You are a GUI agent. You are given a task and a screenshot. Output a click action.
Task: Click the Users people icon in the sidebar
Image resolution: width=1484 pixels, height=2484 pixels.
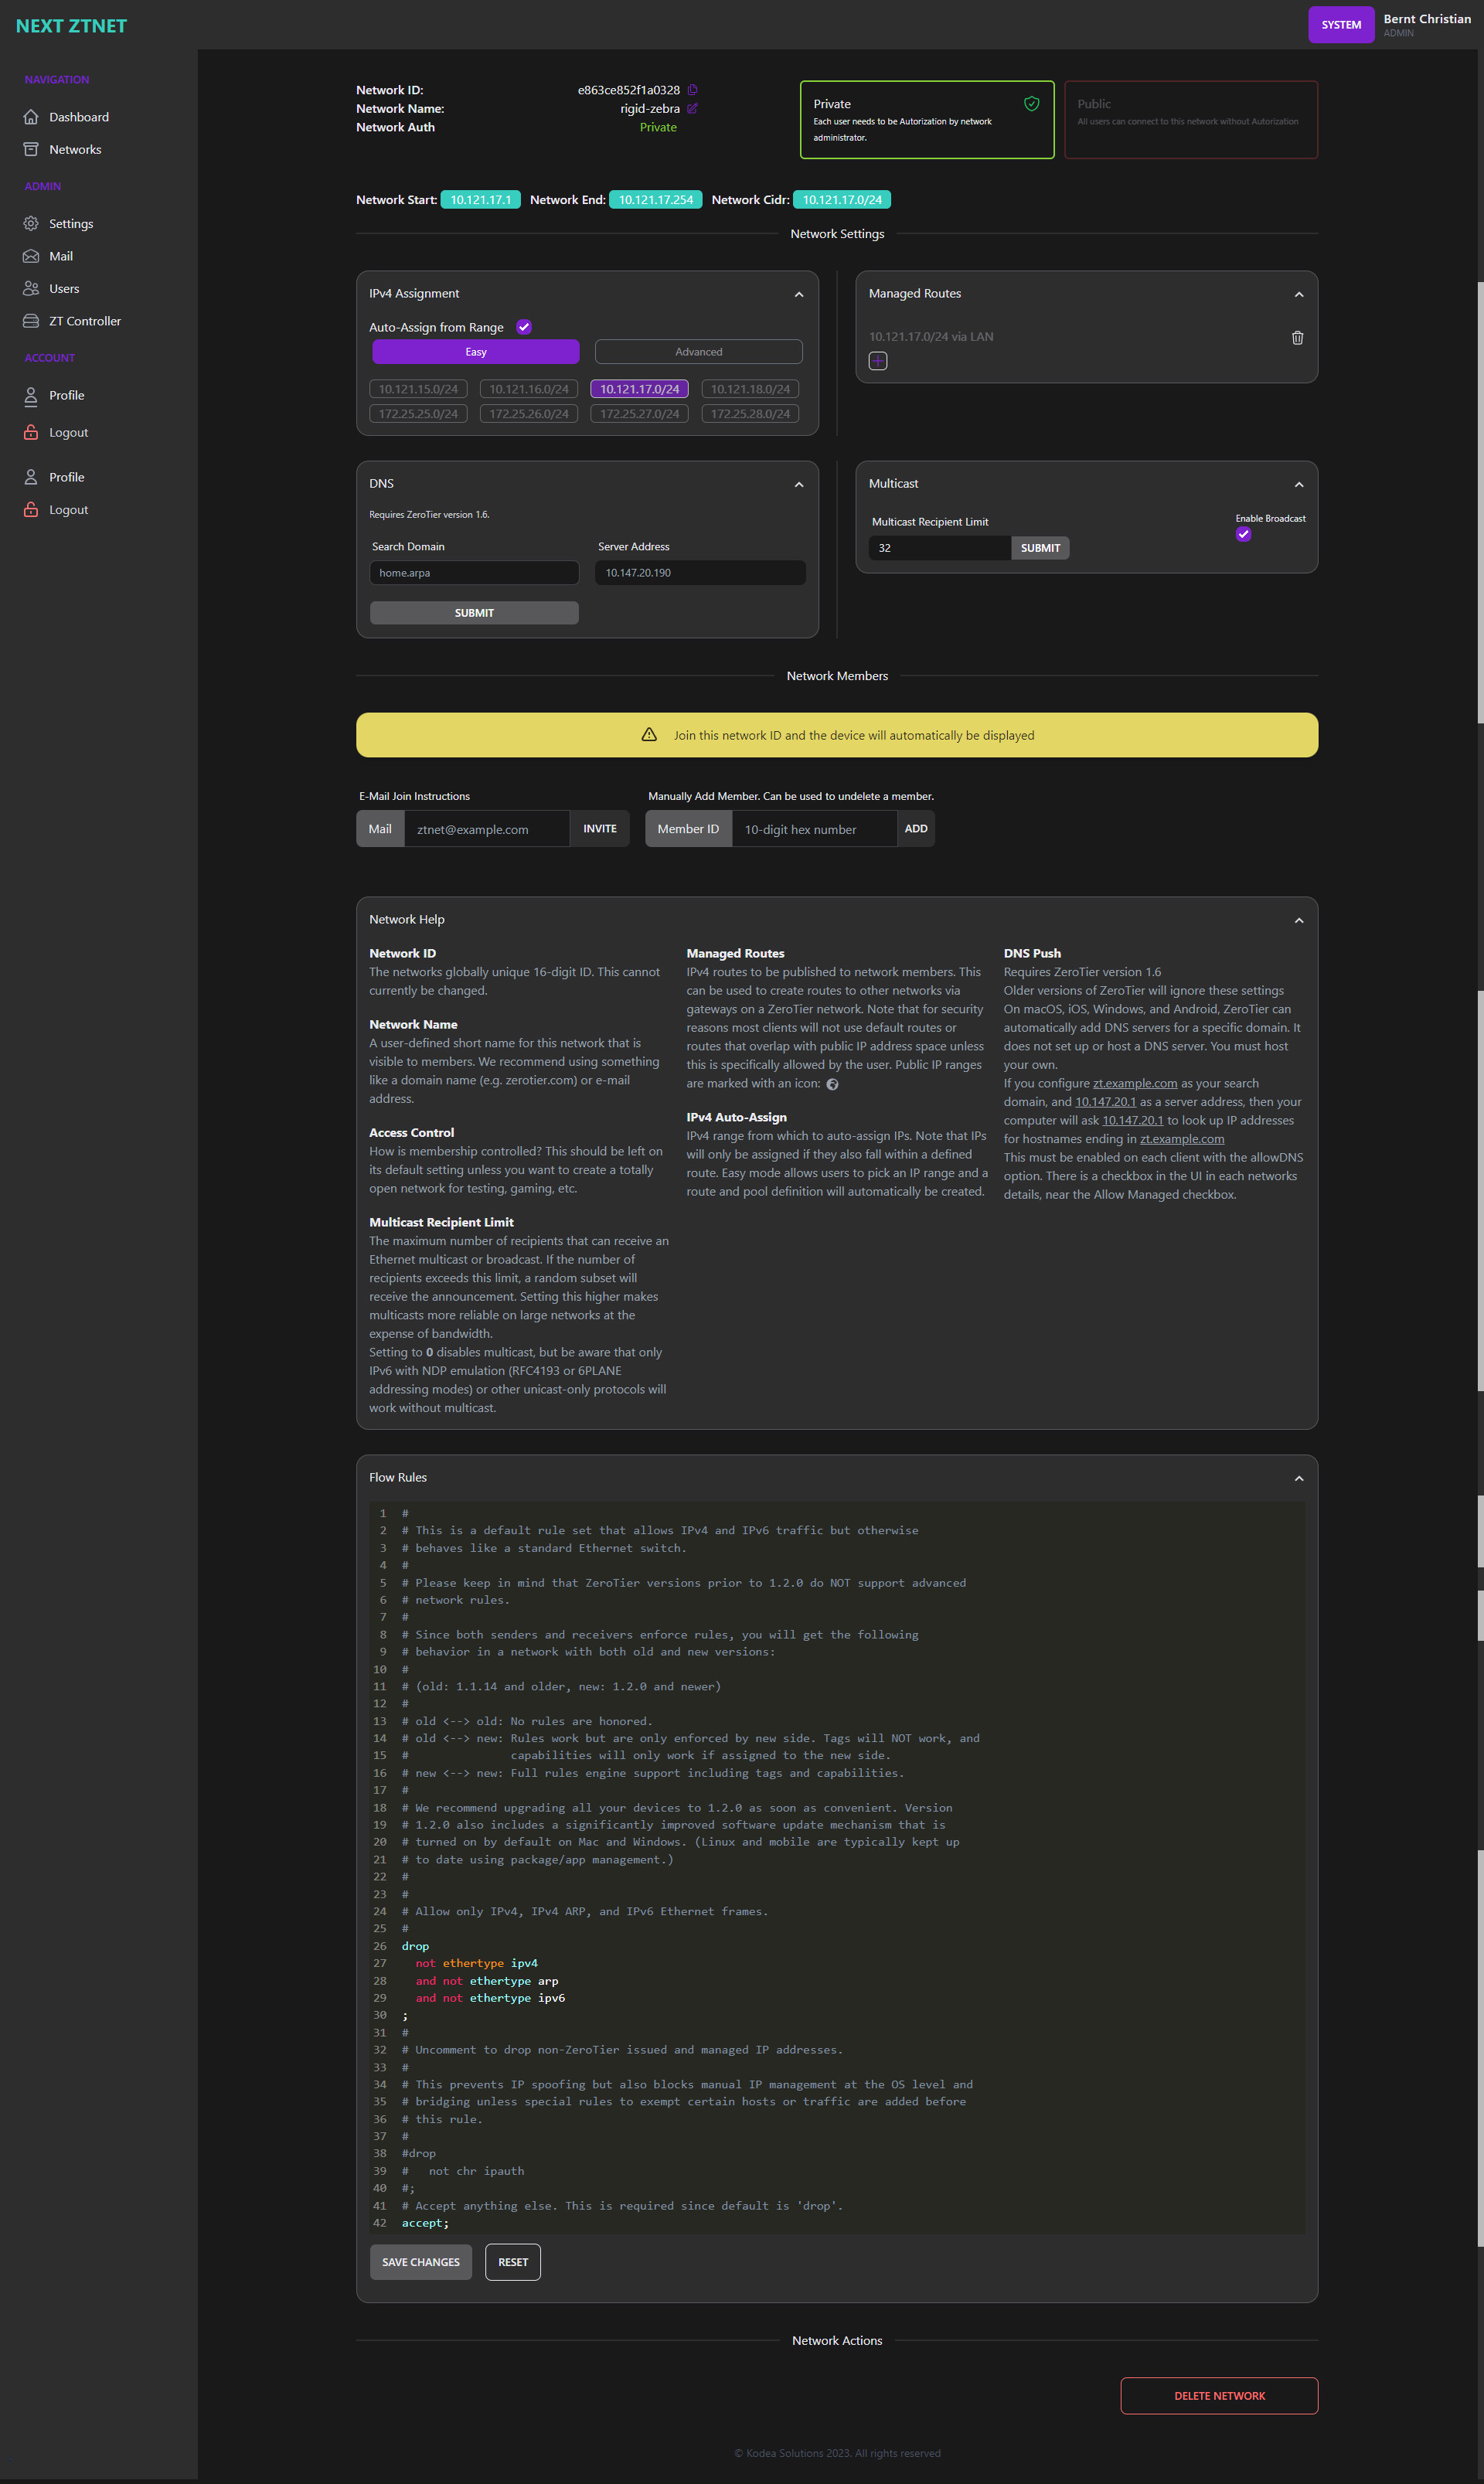click(x=31, y=289)
